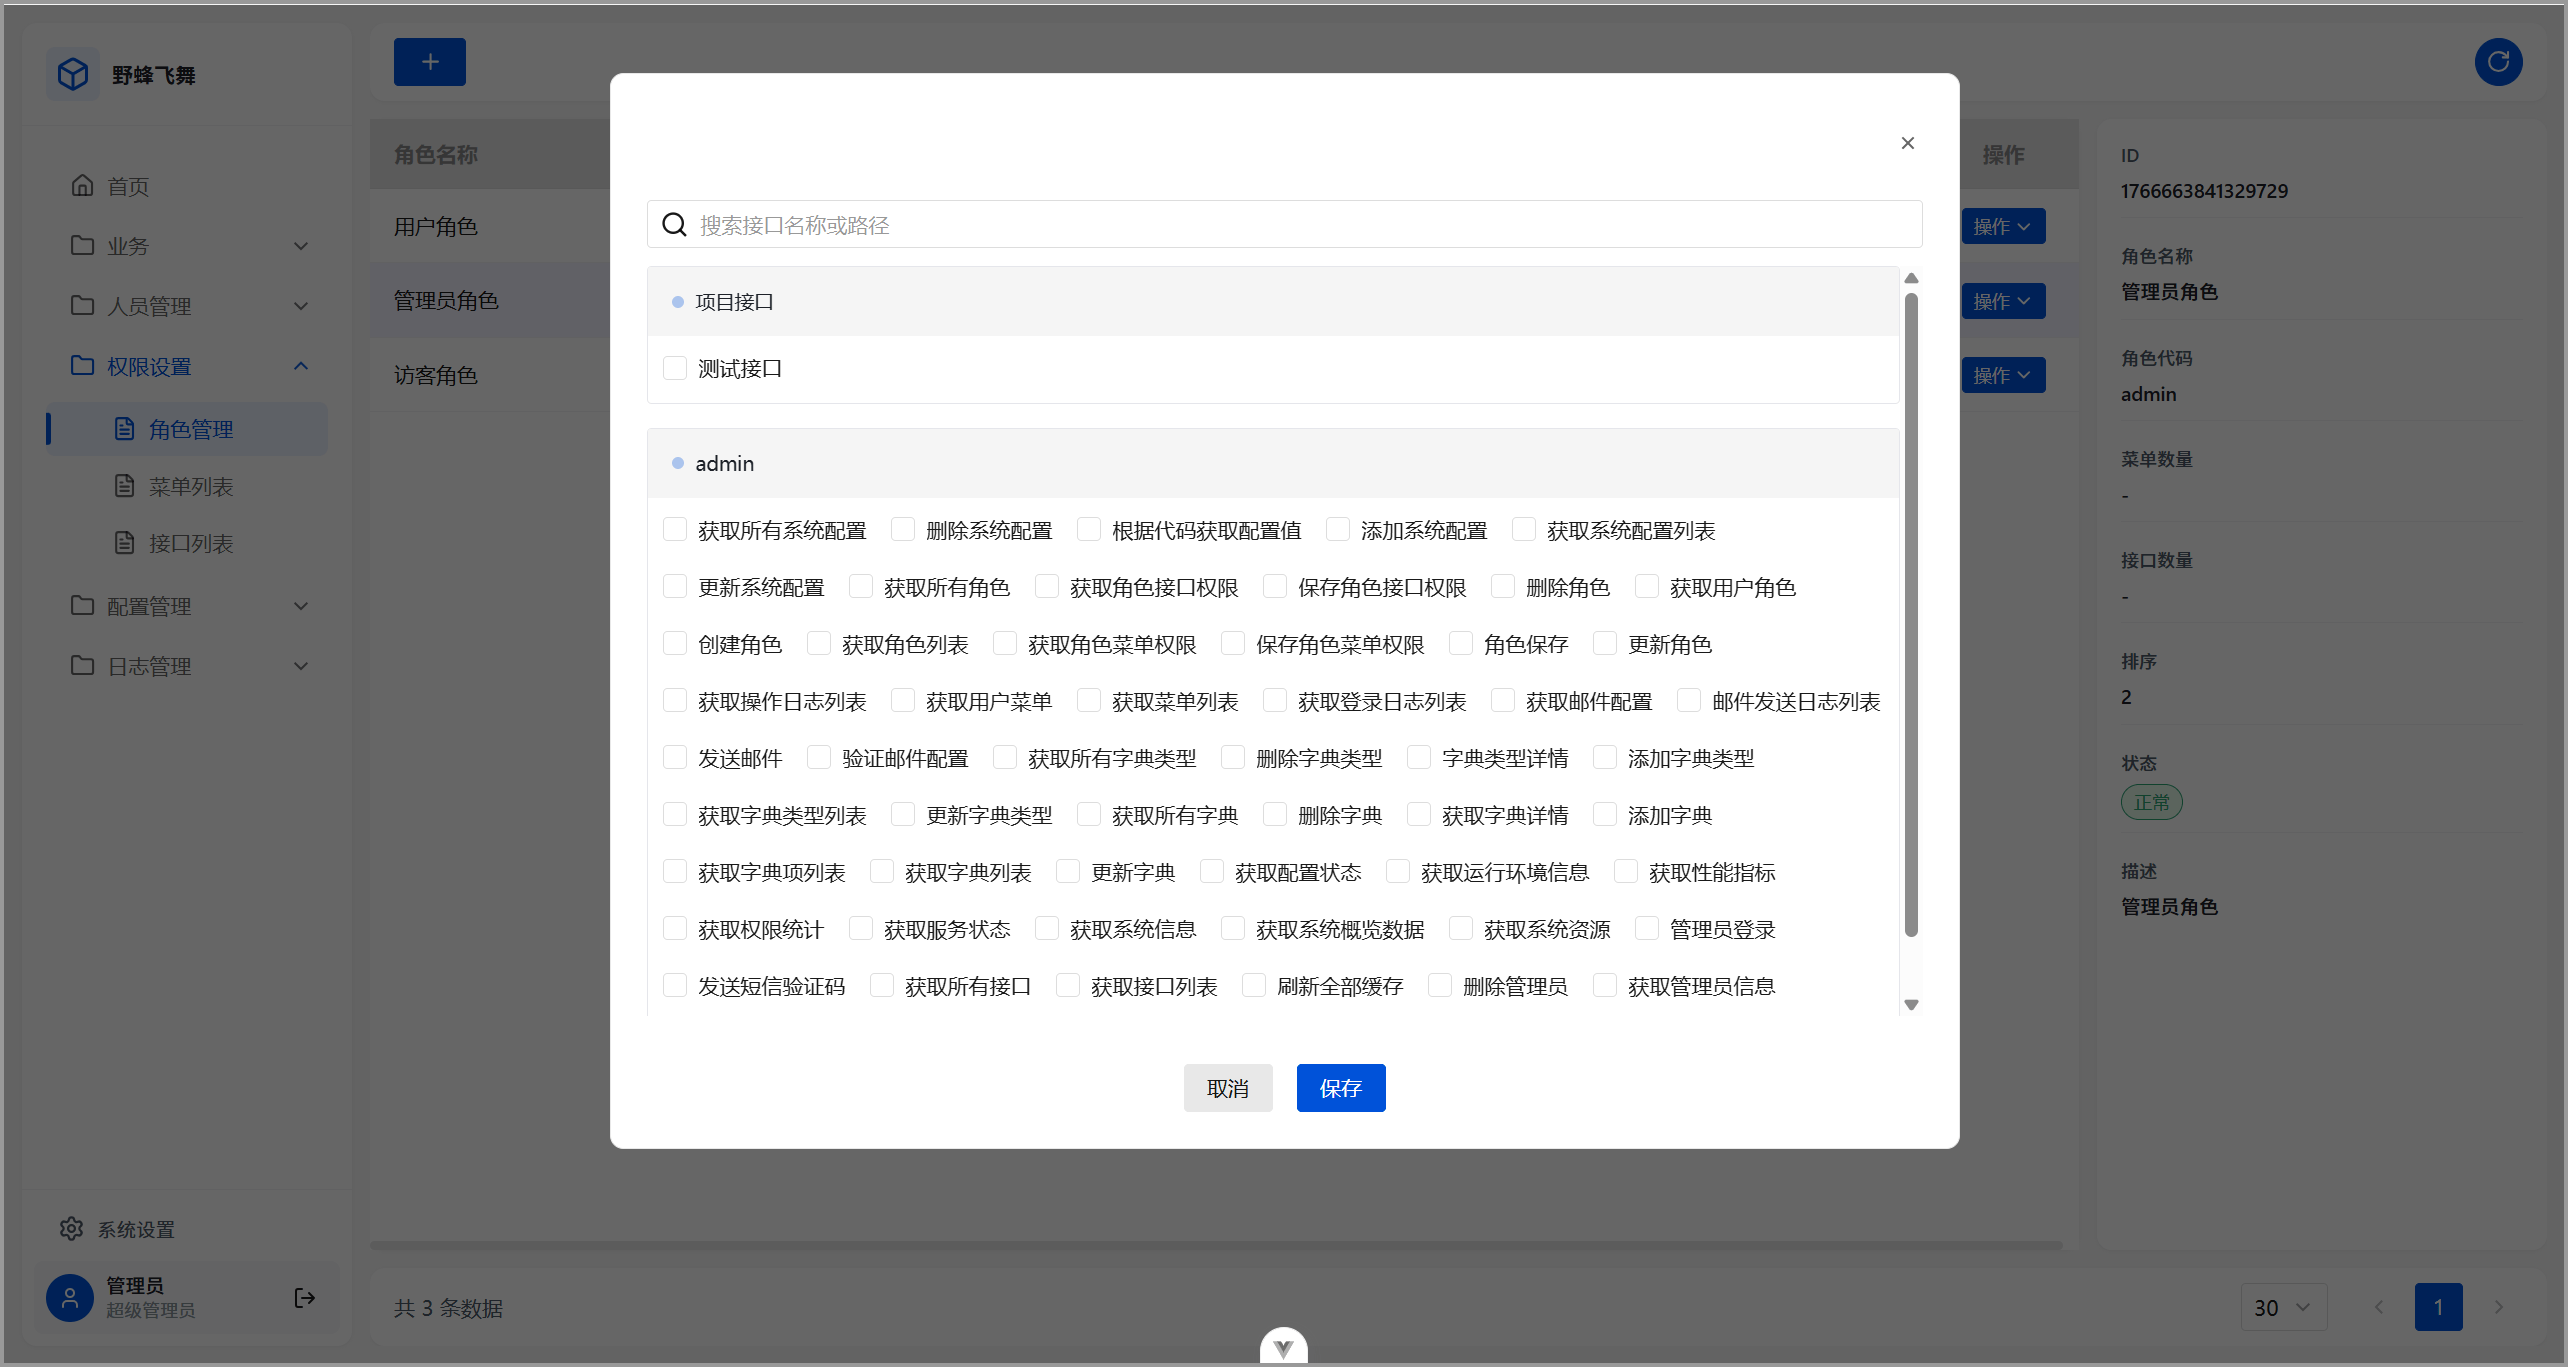The height and width of the screenshot is (1367, 2568).
Task: Click the 保存 button
Action: coord(1341,1088)
